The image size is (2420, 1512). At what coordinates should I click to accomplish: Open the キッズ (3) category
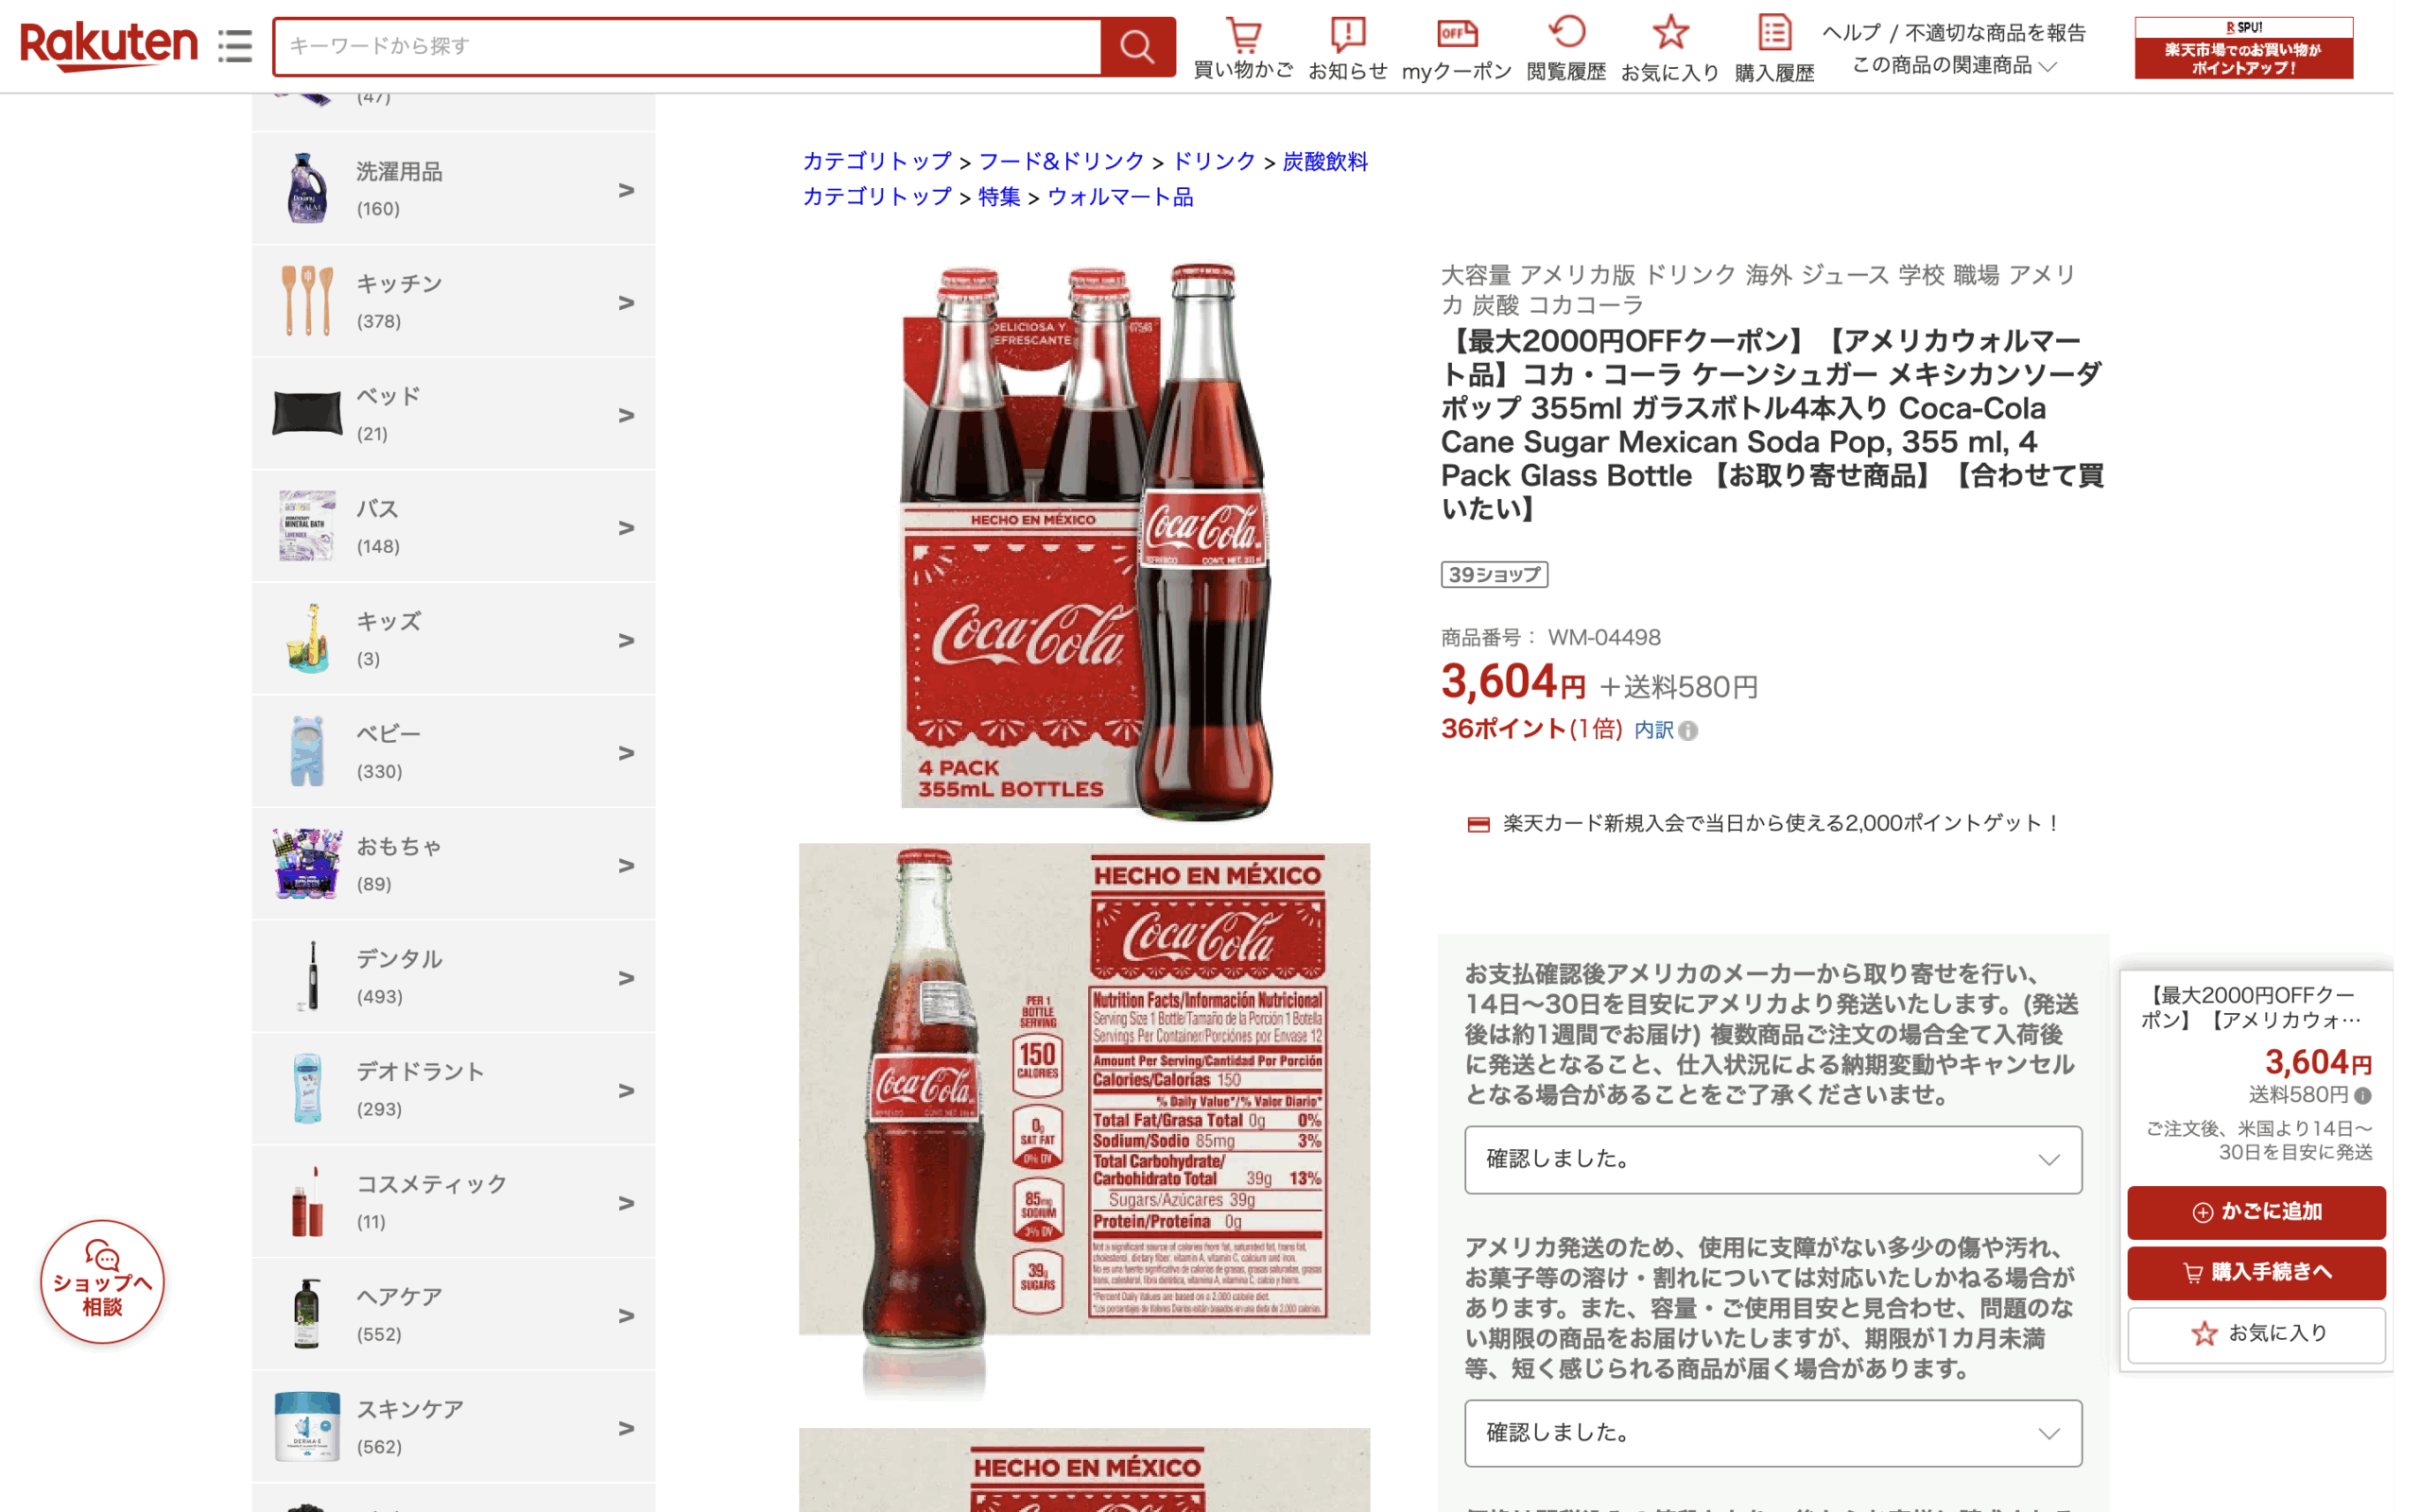[454, 639]
